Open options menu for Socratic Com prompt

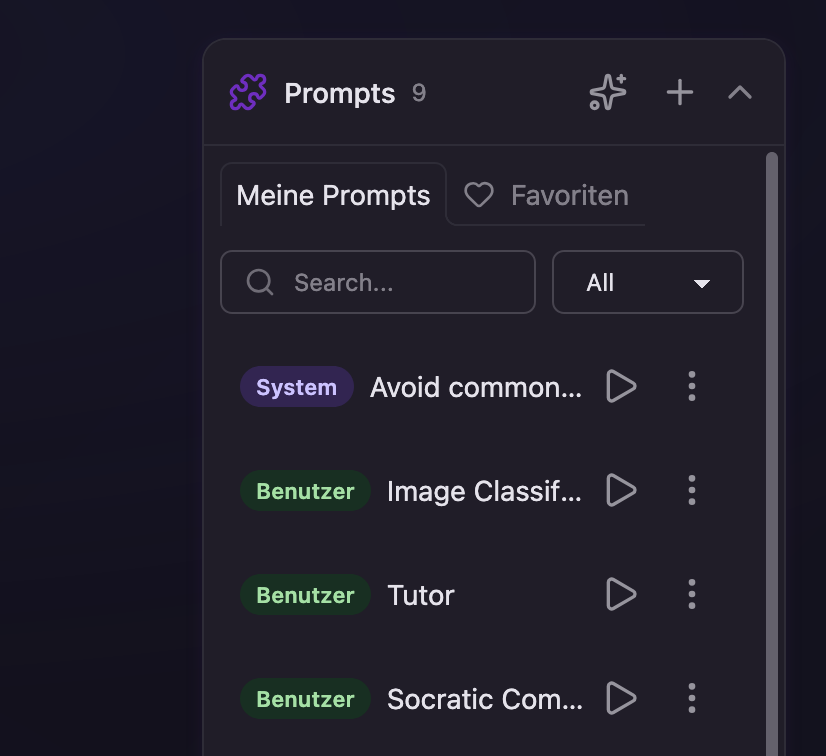[x=692, y=699]
